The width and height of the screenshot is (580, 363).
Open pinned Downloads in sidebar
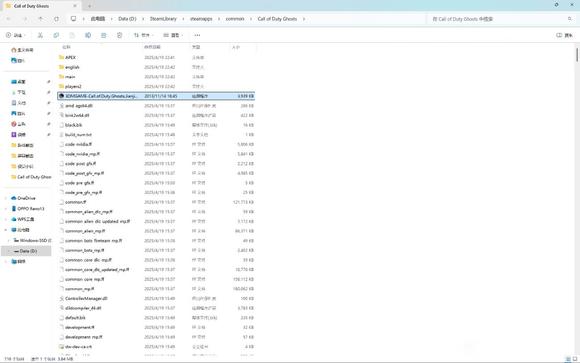18,92
